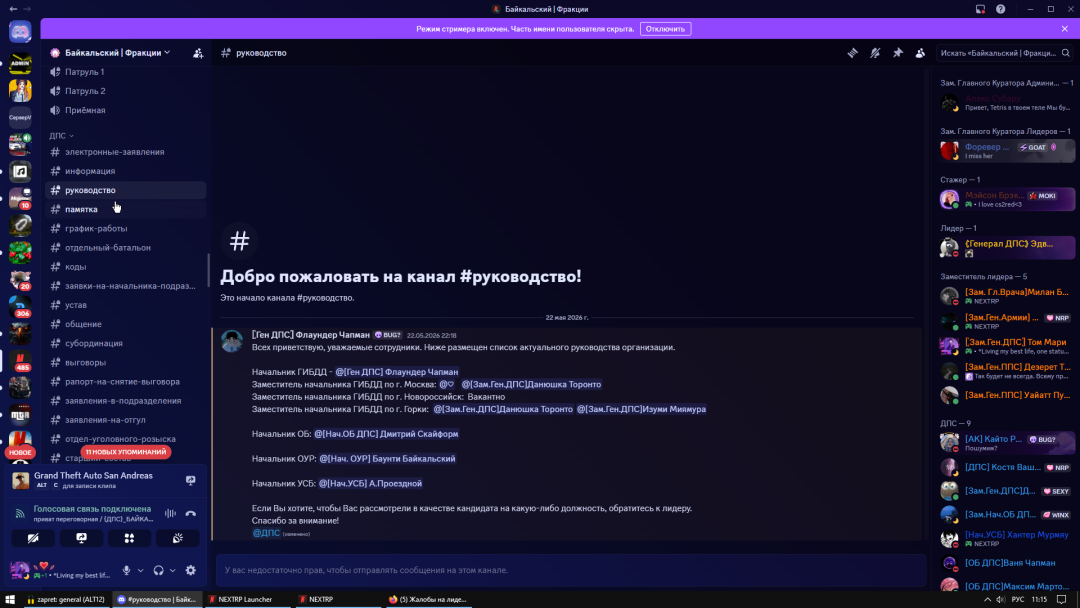
Task: Open the inbox icon in title bar
Action: pos(980,9)
